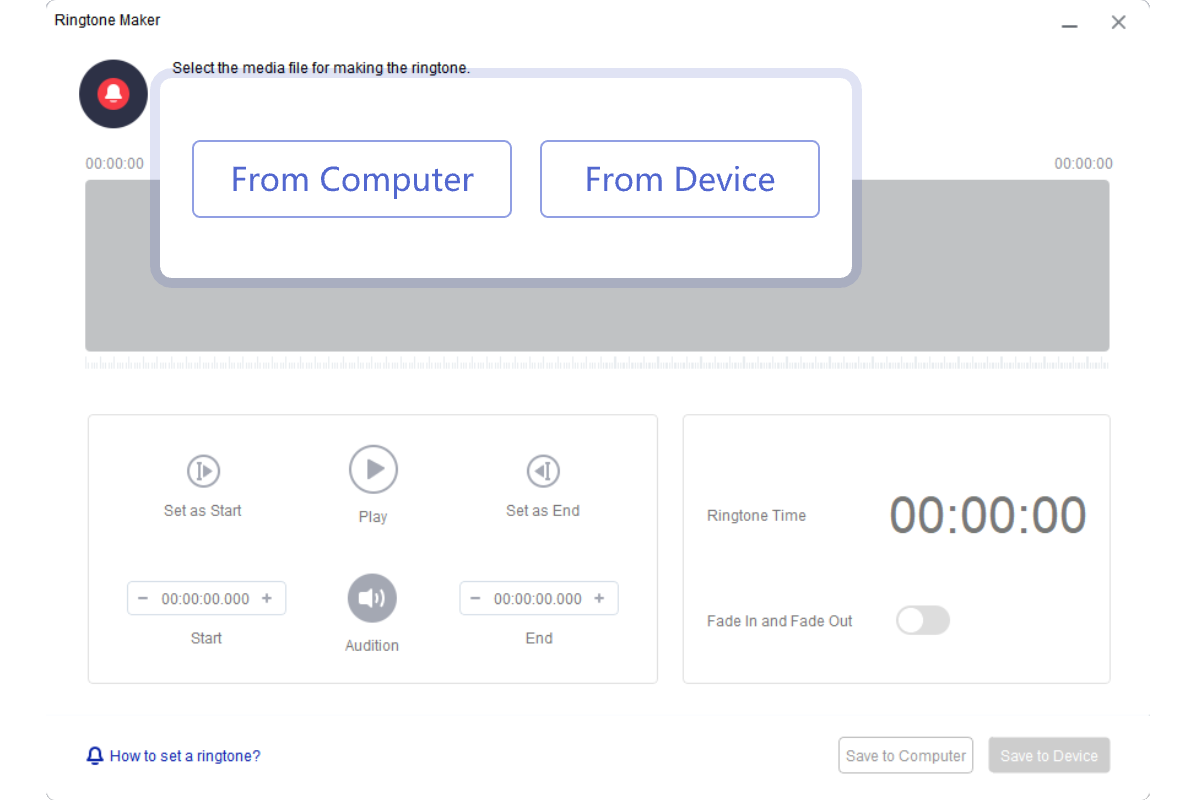Choose From Device as media source

pyautogui.click(x=680, y=179)
